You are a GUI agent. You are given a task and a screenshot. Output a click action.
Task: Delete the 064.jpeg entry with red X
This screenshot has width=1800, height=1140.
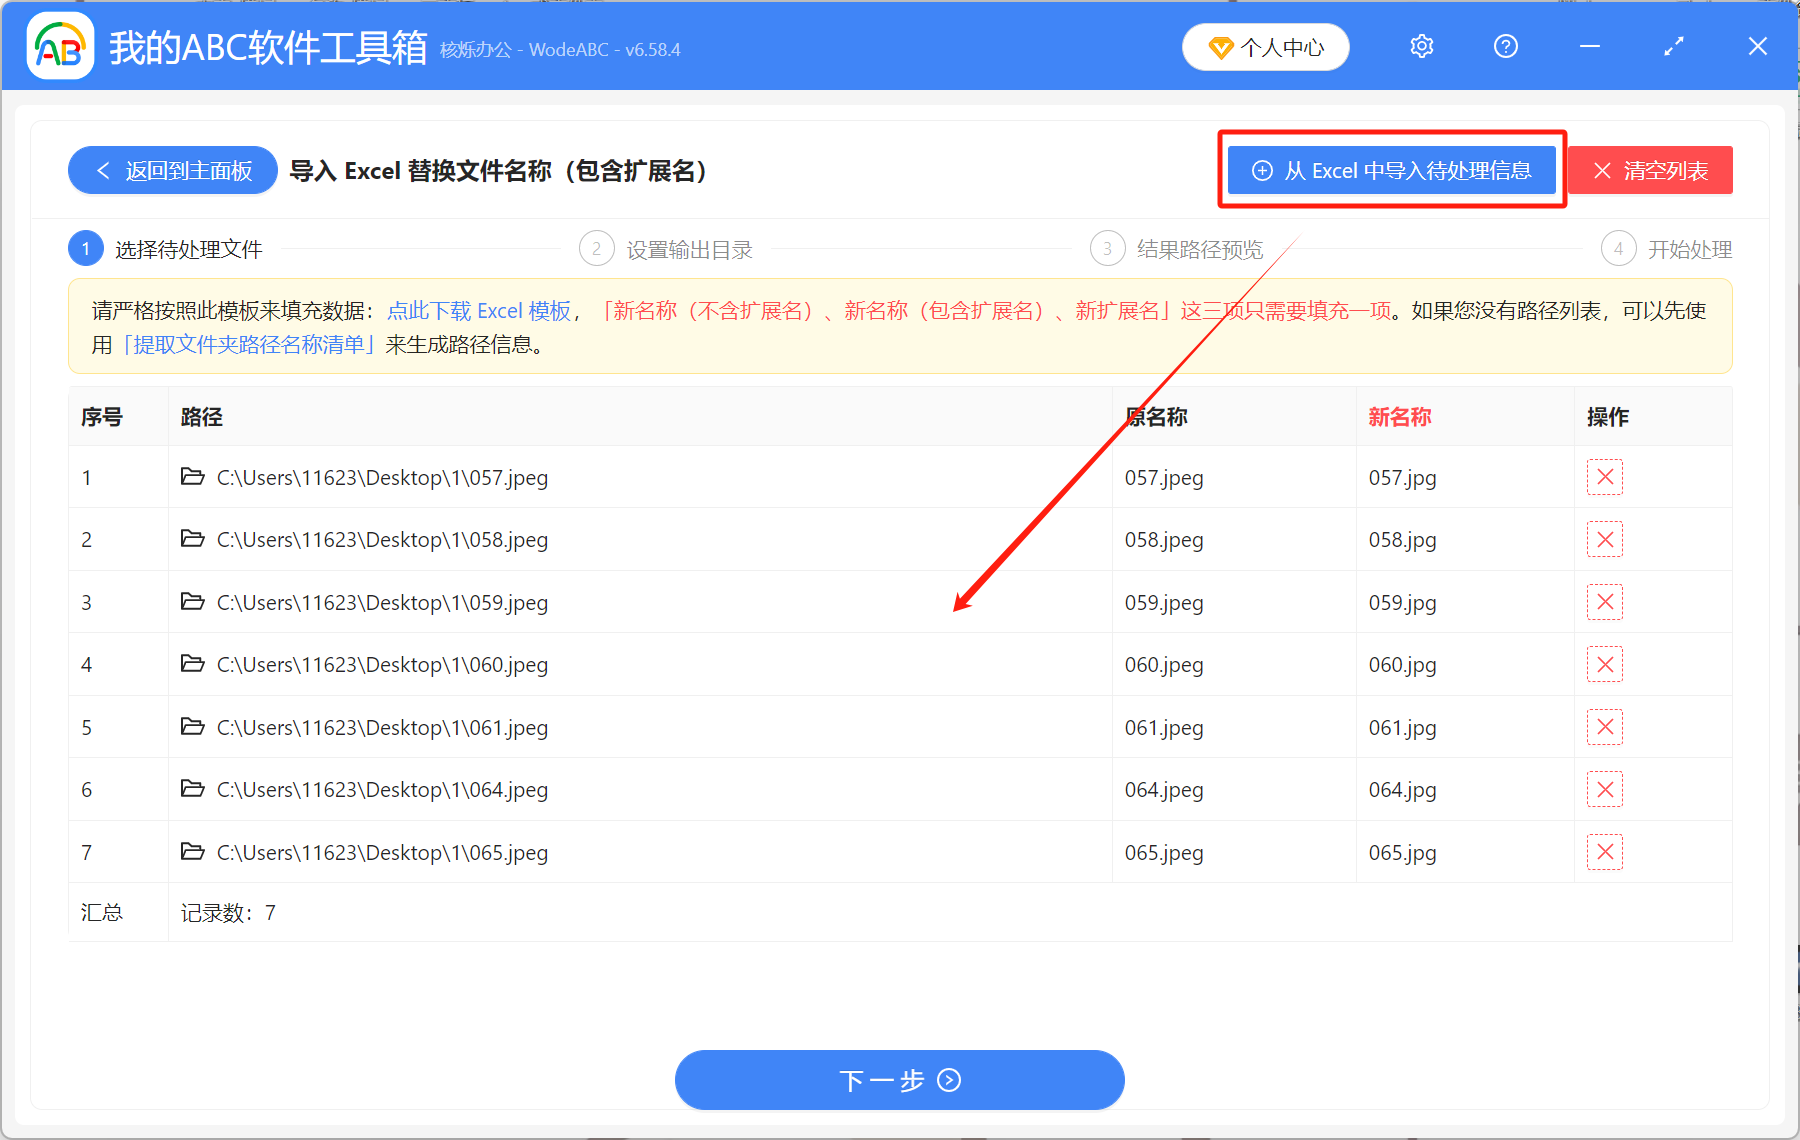(1605, 789)
